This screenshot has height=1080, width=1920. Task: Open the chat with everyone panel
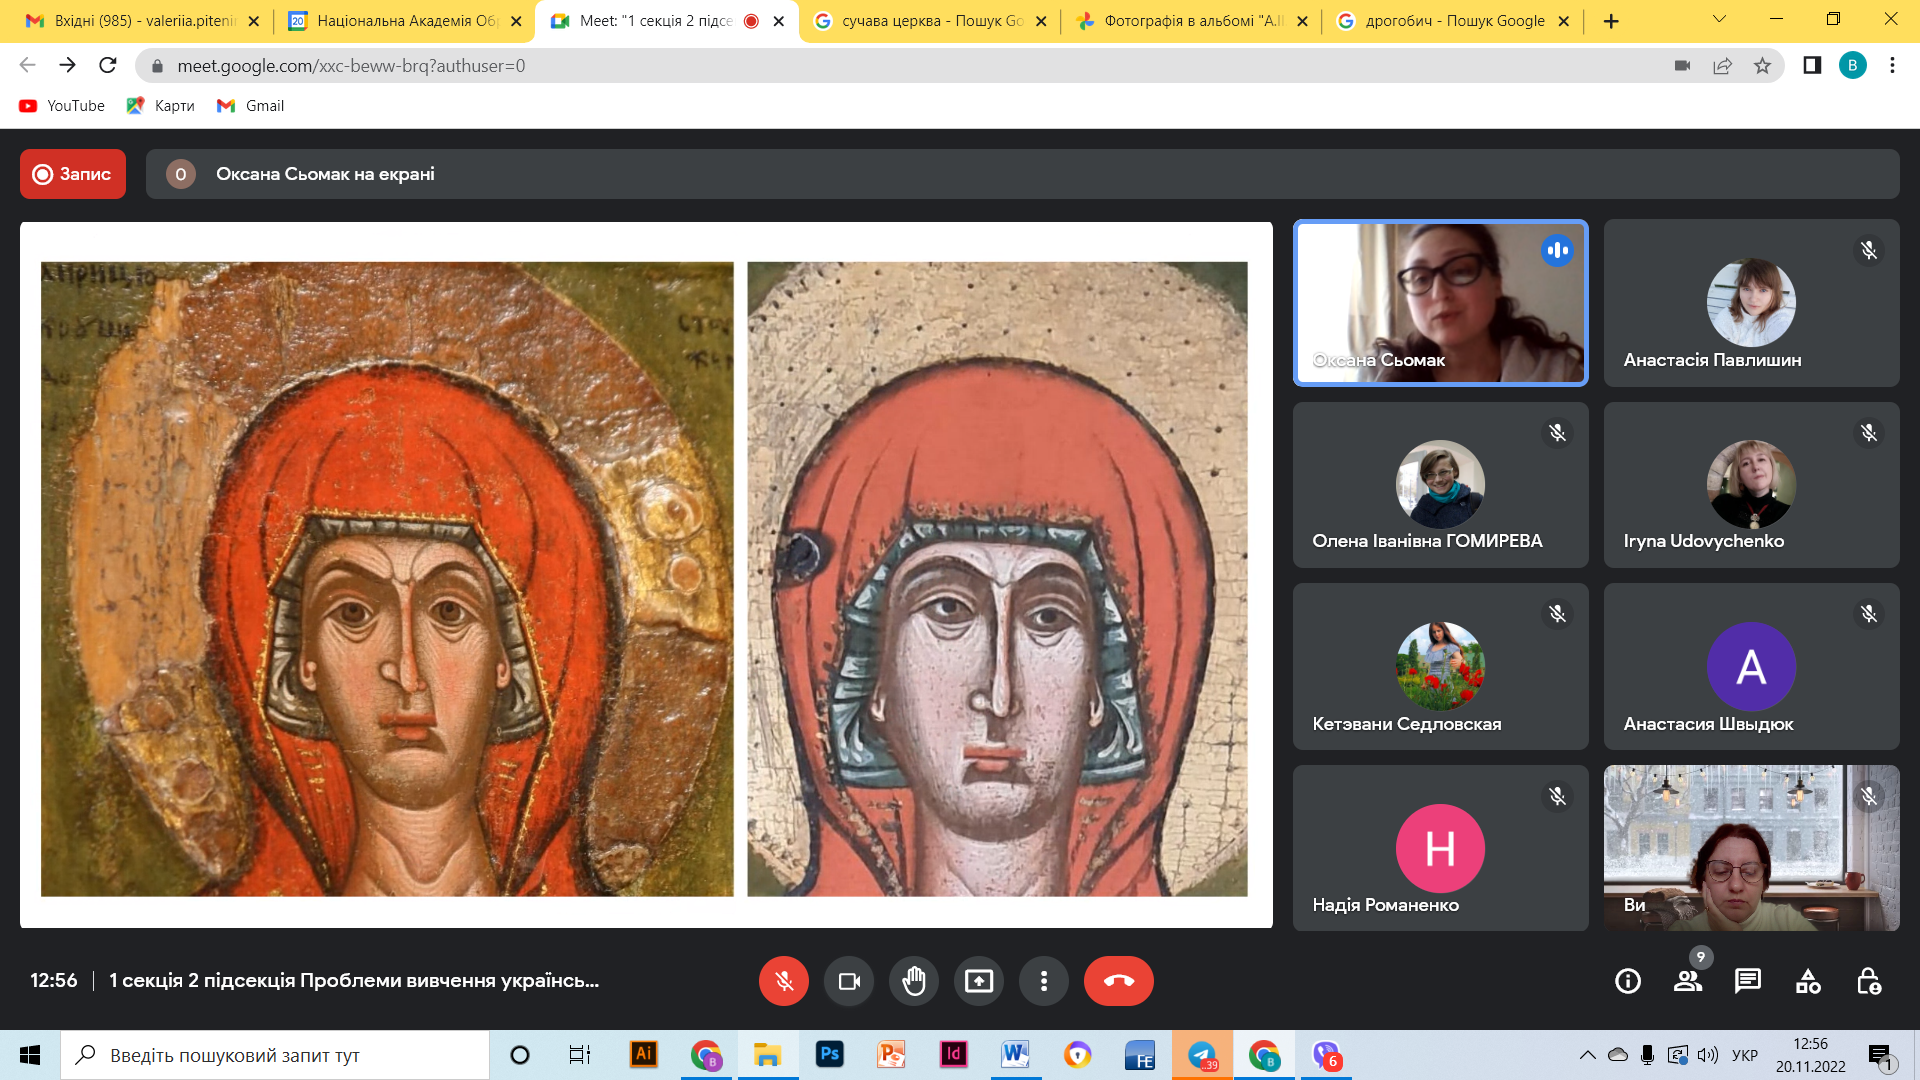coord(1748,981)
